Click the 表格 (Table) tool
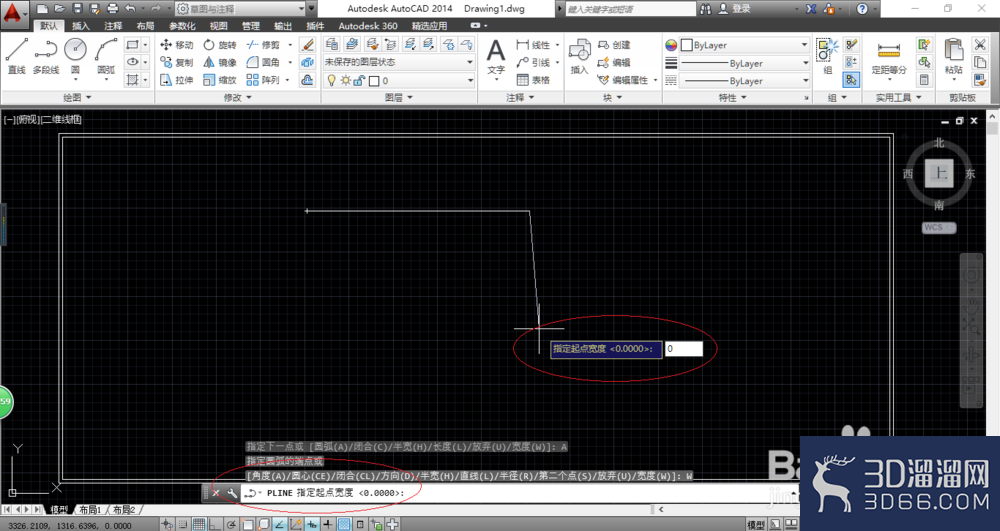Image resolution: width=1000 pixels, height=531 pixels. 533,80
